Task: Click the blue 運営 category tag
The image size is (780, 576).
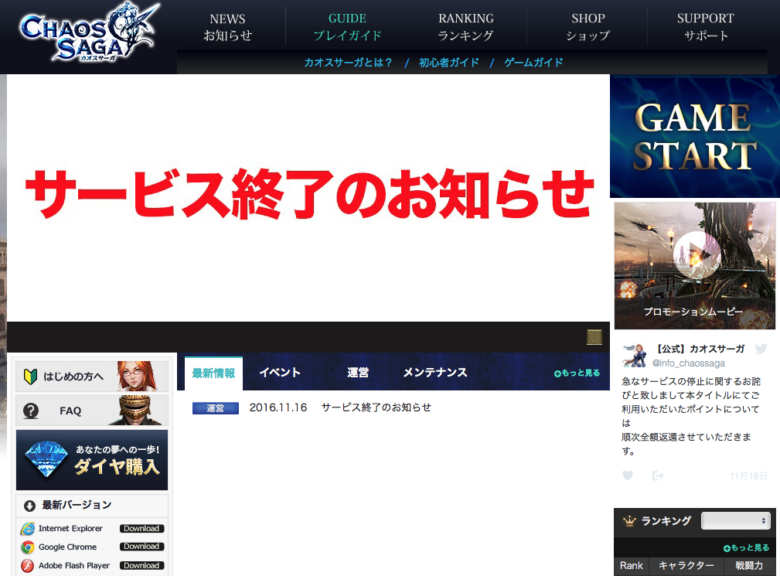Action: [215, 408]
